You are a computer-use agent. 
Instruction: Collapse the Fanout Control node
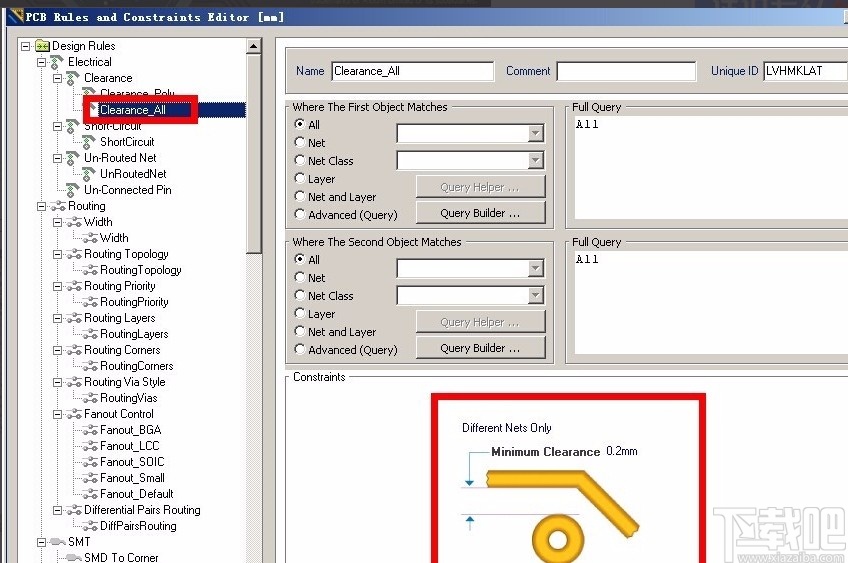57,414
